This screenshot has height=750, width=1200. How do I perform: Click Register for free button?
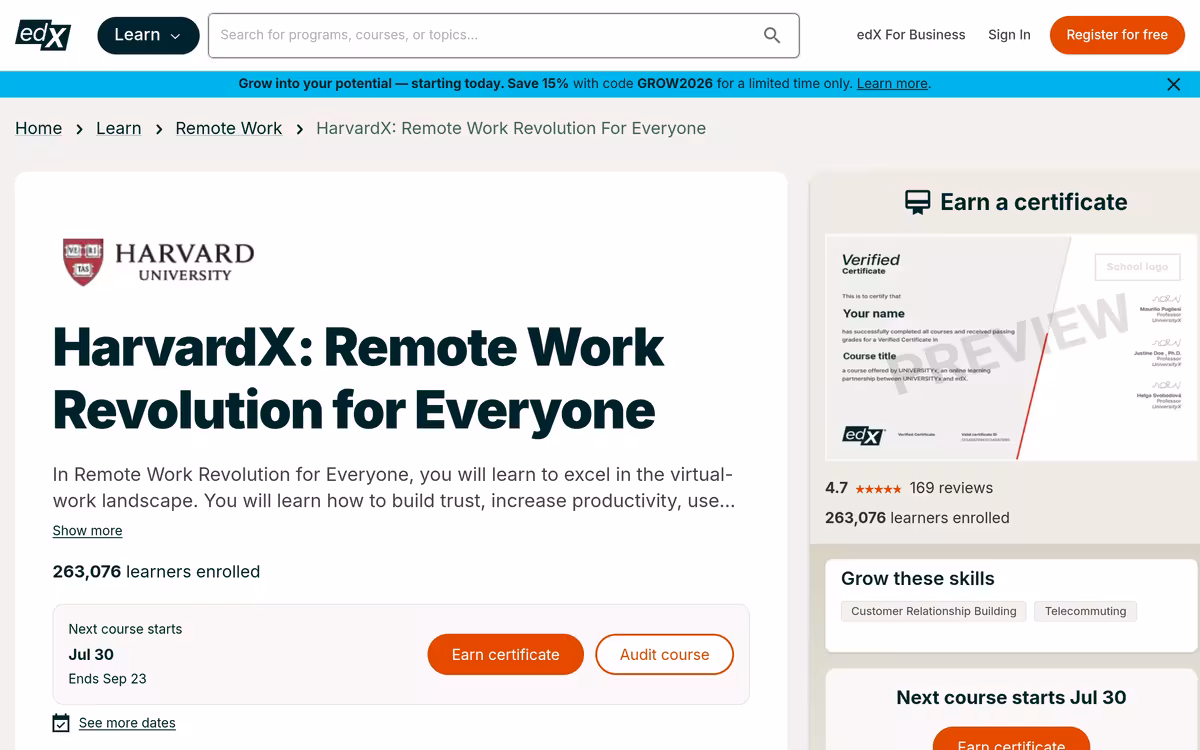tap(1117, 35)
